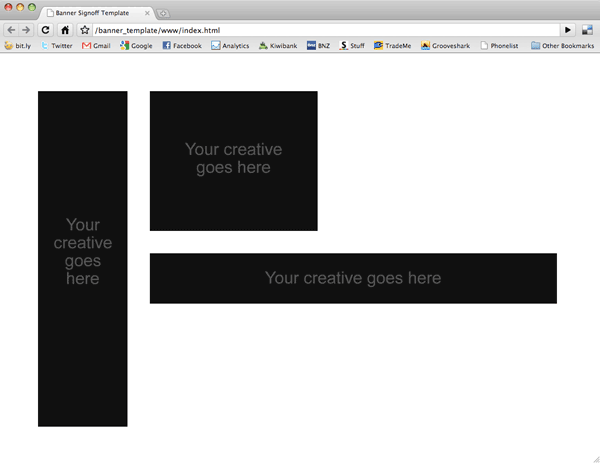
Task: Open the Gmail bookmark
Action: [x=96, y=46]
